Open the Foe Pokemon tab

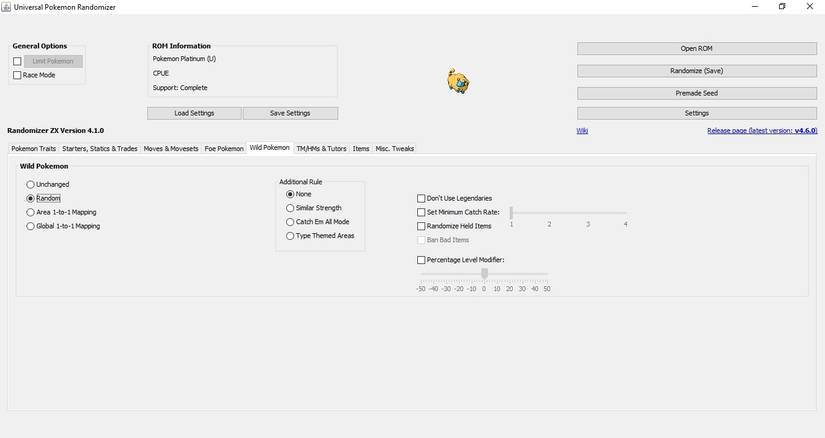point(224,148)
